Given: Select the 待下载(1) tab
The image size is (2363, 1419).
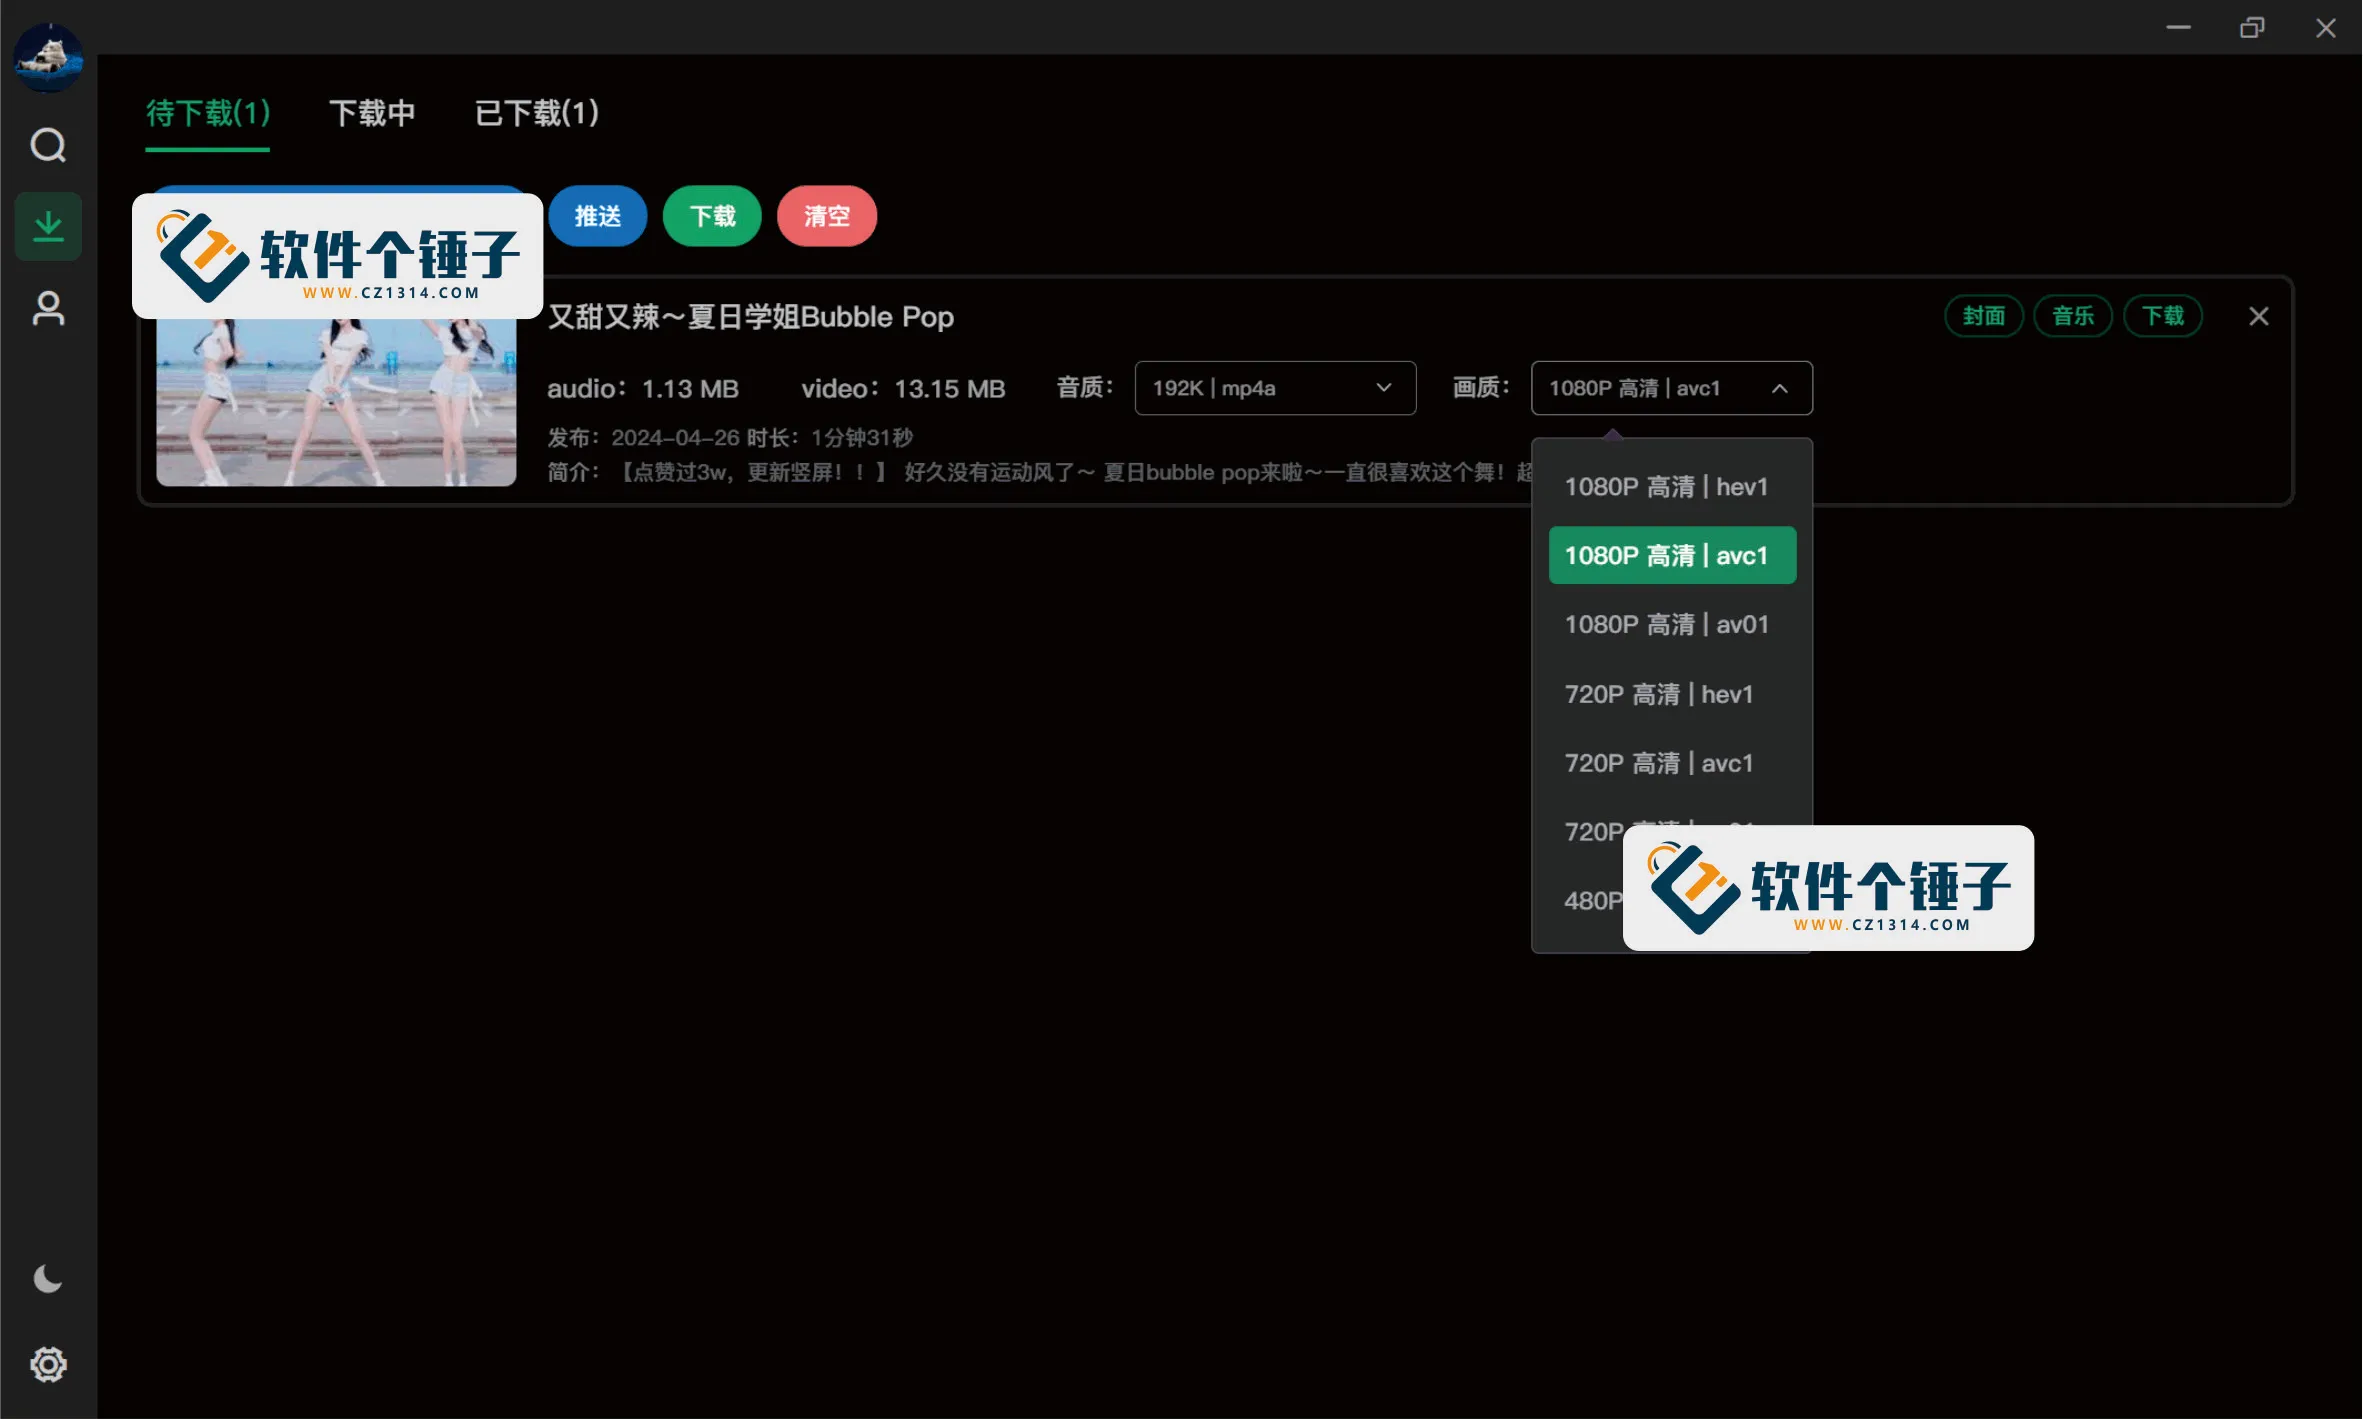Looking at the screenshot, I should click(x=207, y=113).
